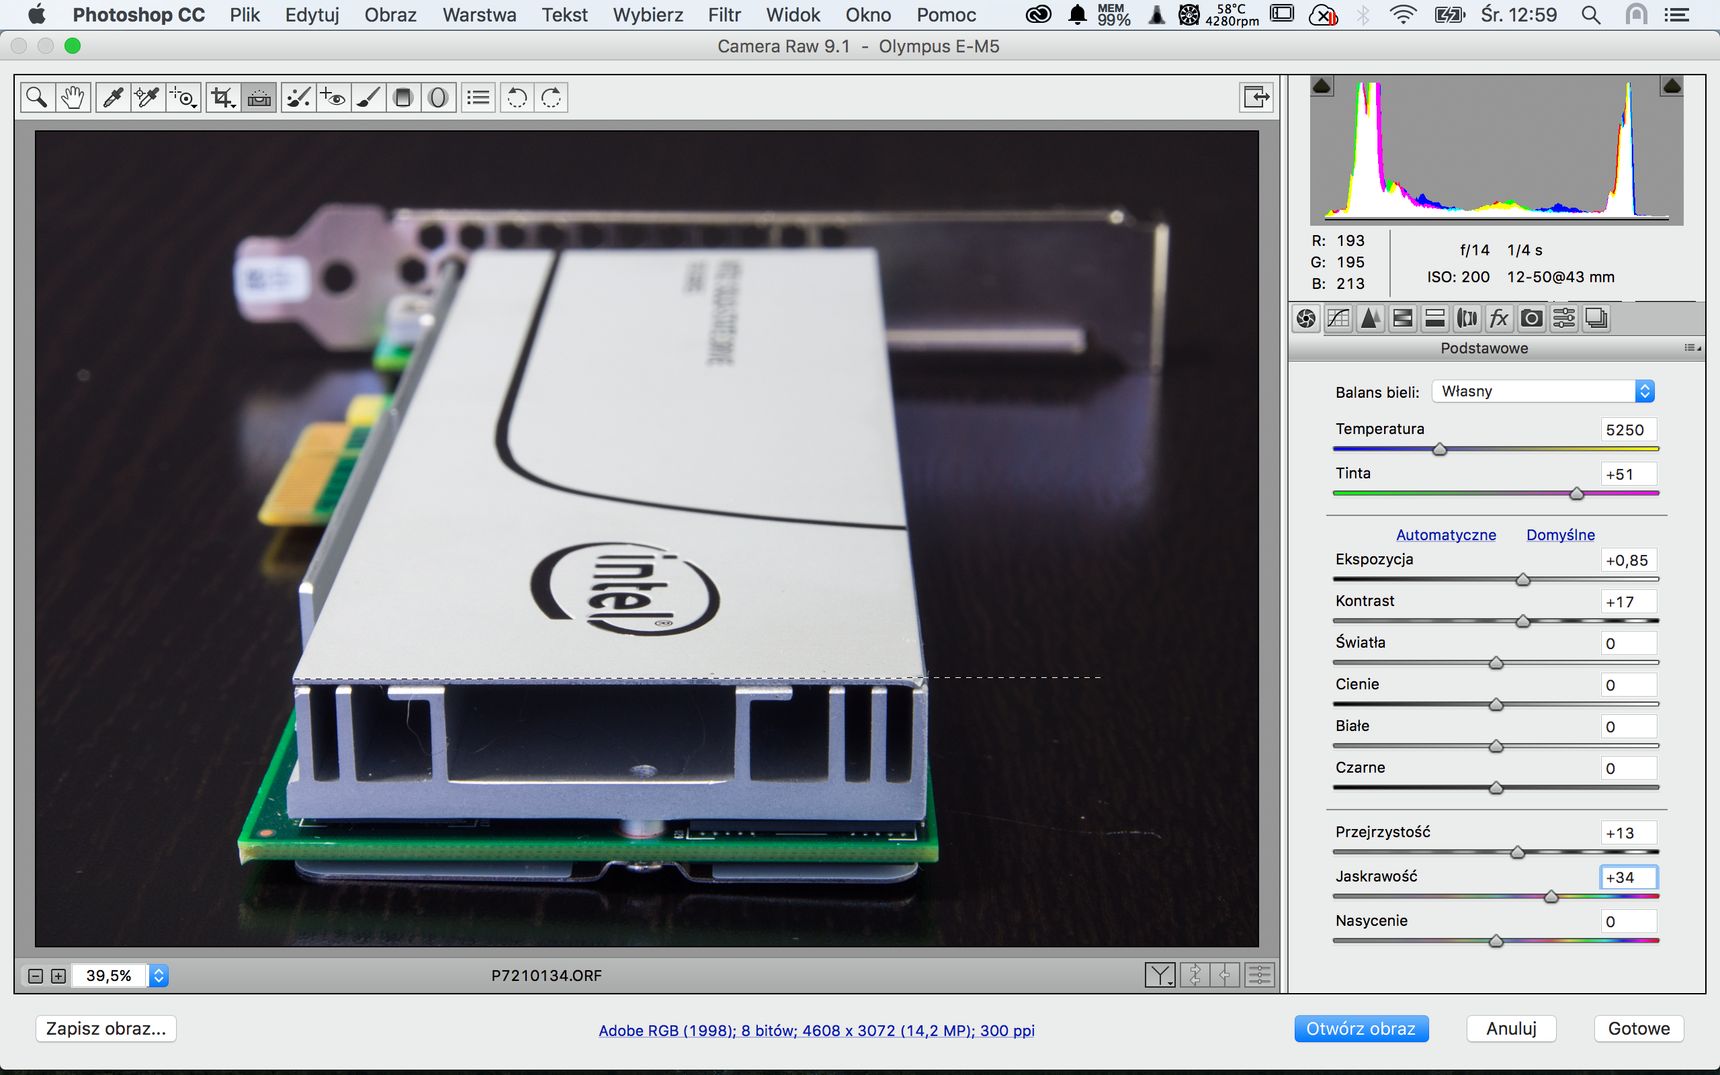Switch to the HSL/Grayscale tab
Viewport: 1720px width, 1075px height.
coord(1403,319)
